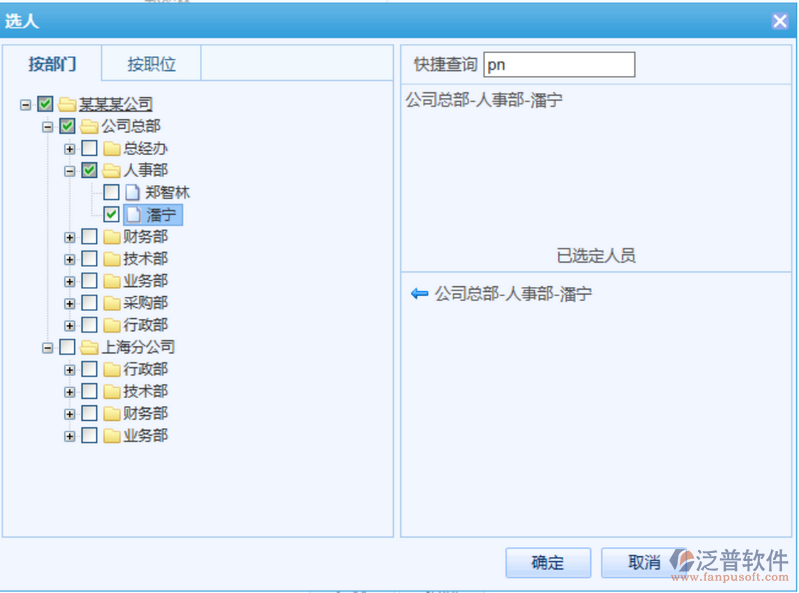Image resolution: width=799 pixels, height=593 pixels.
Task: Uncheck the 公司总部 checkbox
Action: pos(67,126)
